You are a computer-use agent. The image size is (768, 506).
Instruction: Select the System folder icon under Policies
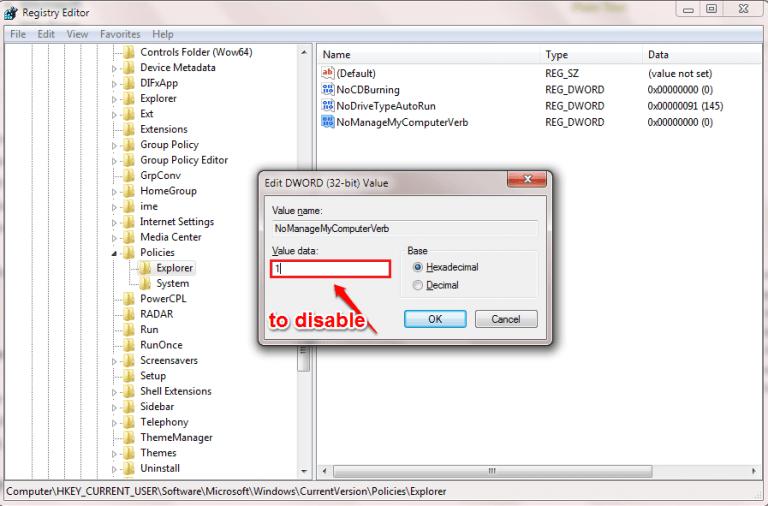click(x=145, y=283)
